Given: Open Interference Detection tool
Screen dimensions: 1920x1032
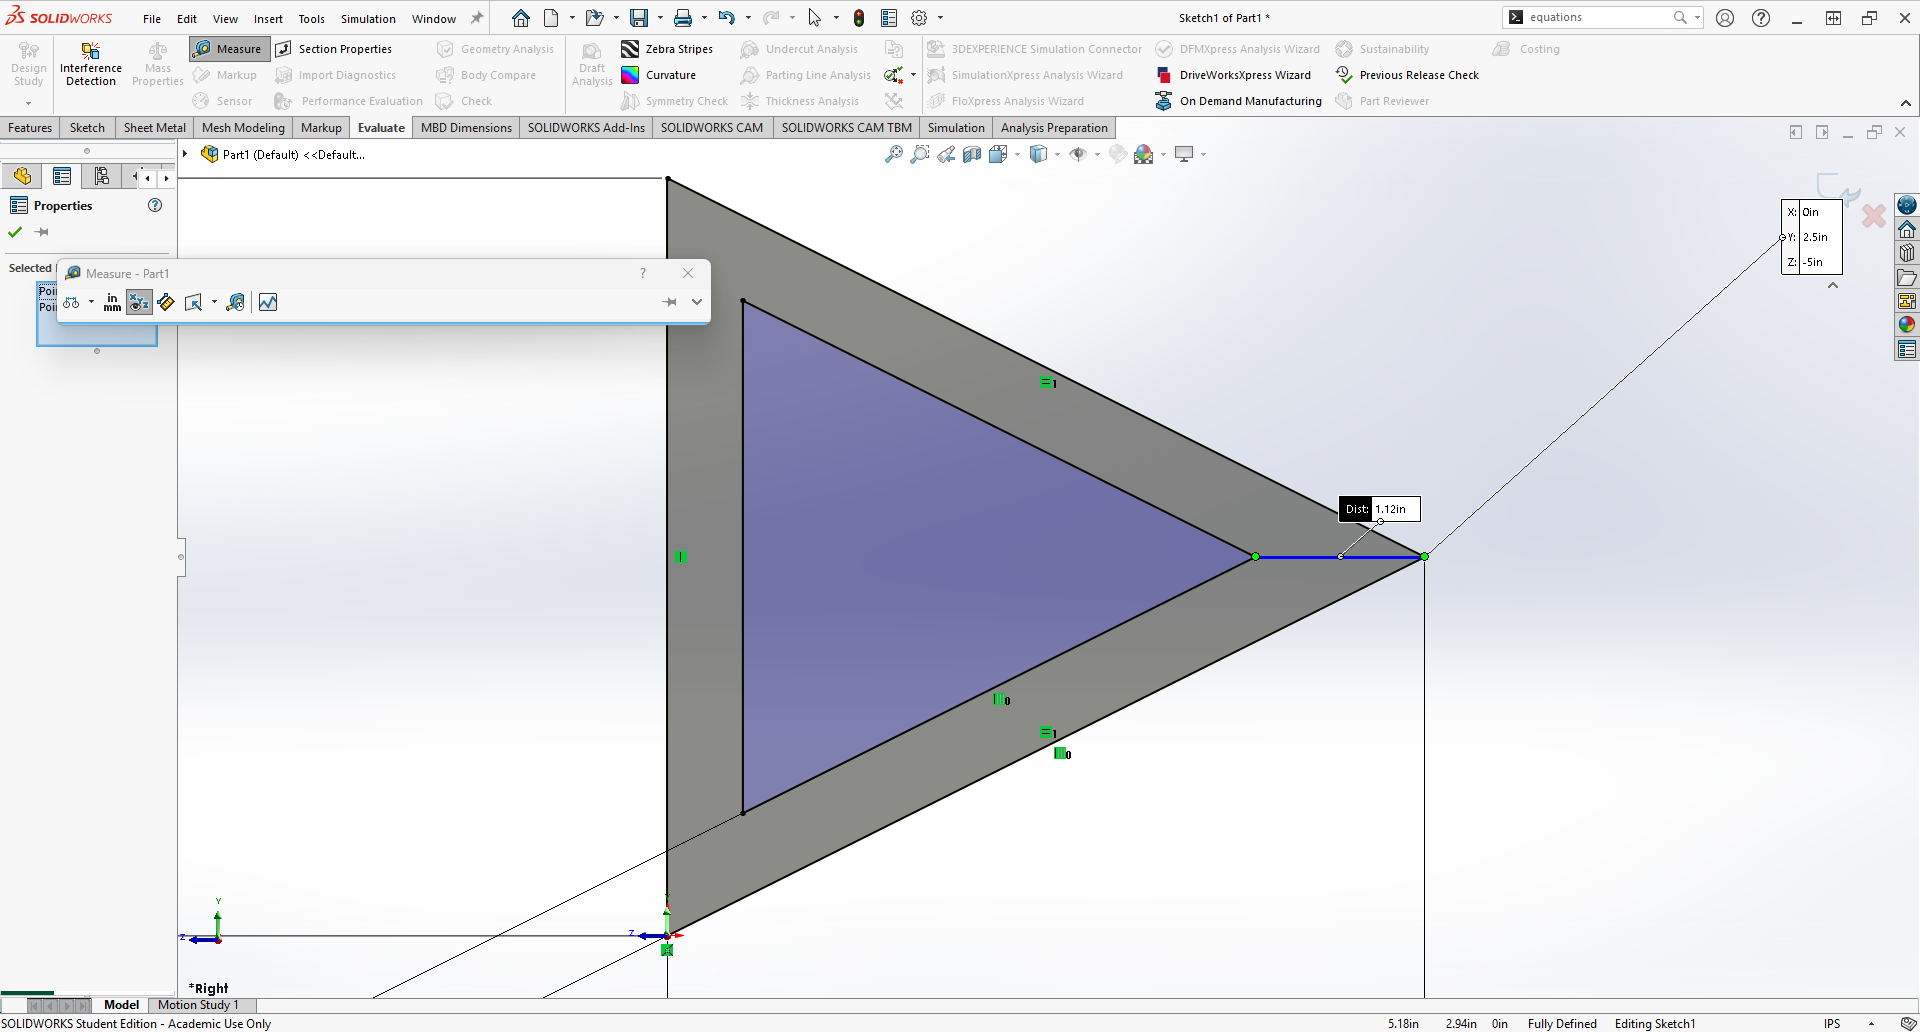Looking at the screenshot, I should click(91, 64).
